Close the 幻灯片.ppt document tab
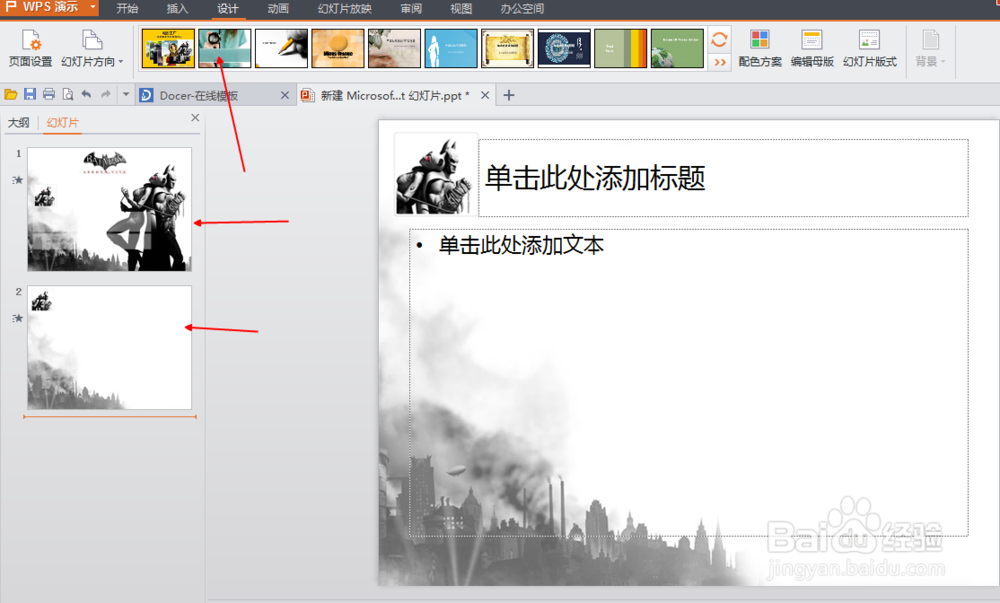 pos(485,95)
